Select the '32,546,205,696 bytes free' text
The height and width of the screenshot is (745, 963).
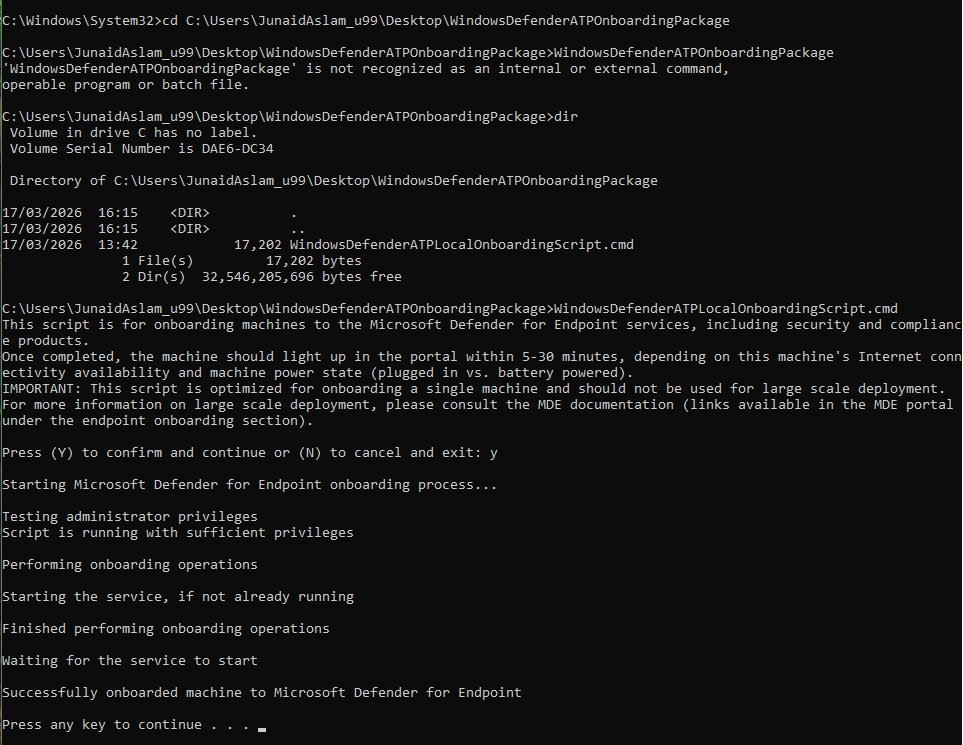302,276
